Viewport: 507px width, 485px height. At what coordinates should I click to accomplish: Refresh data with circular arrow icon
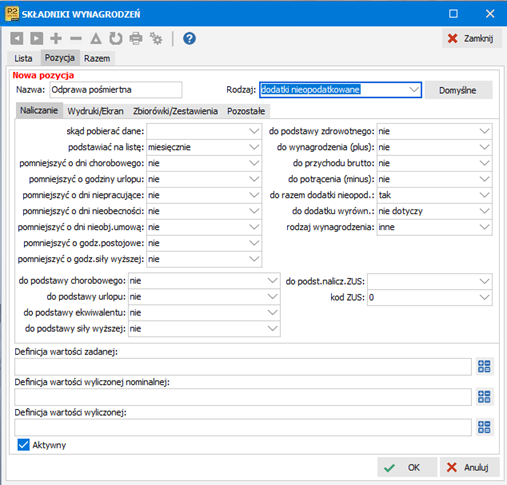pos(116,38)
